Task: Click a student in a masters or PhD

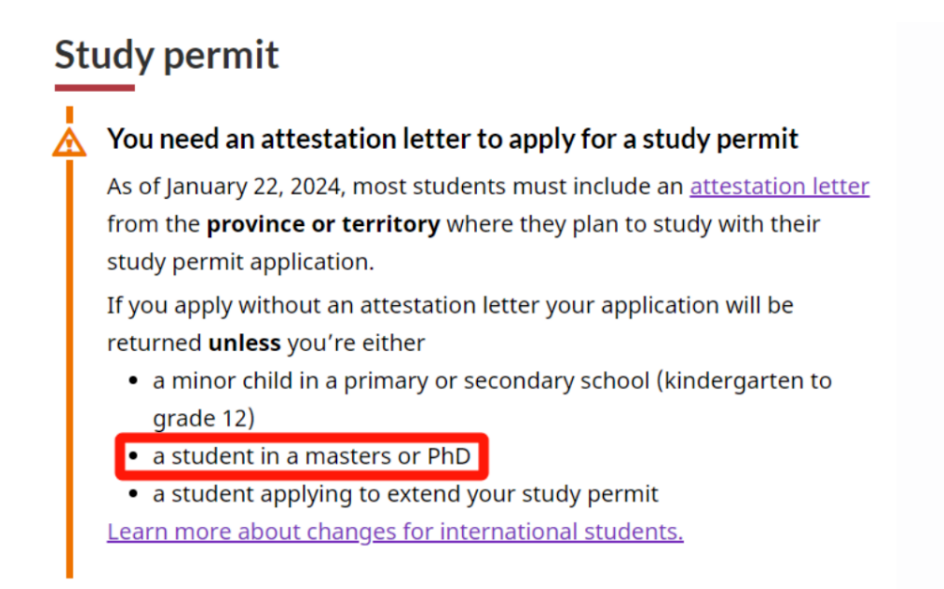Action: click(311, 456)
